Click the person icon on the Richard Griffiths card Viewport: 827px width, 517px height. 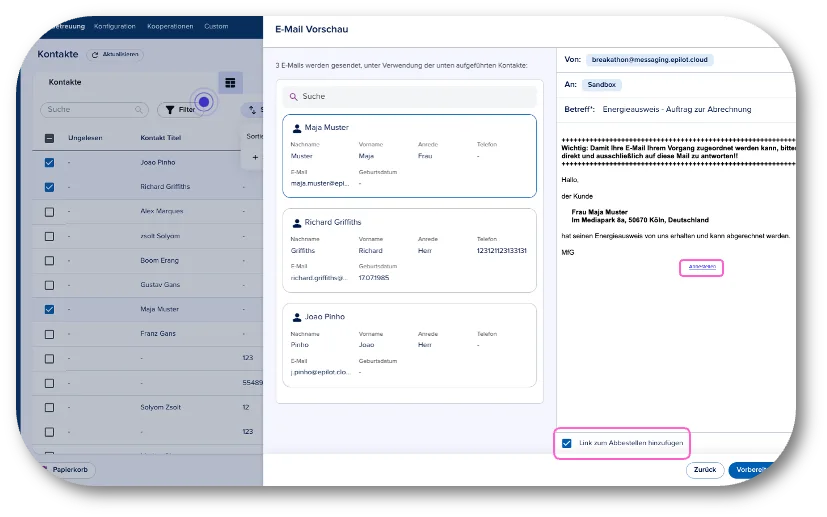297,223
